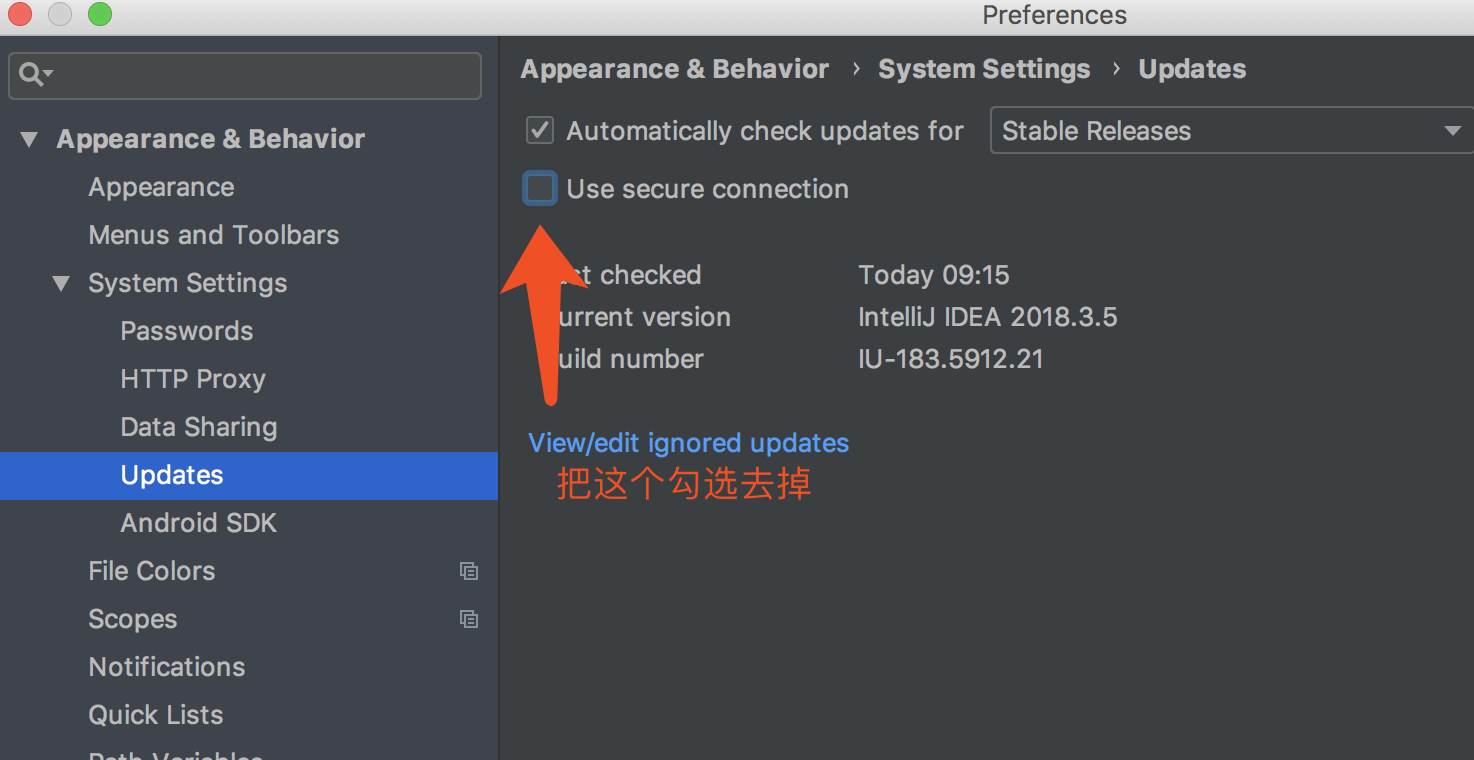Screen dimensions: 1474x760
Task: Select the Appearance settings page
Action: click(x=161, y=187)
